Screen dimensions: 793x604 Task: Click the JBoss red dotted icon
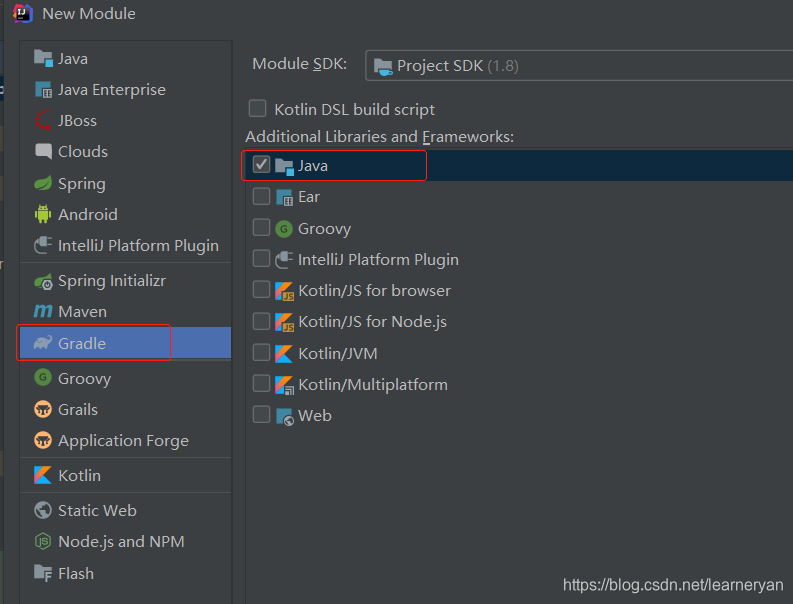(43, 120)
